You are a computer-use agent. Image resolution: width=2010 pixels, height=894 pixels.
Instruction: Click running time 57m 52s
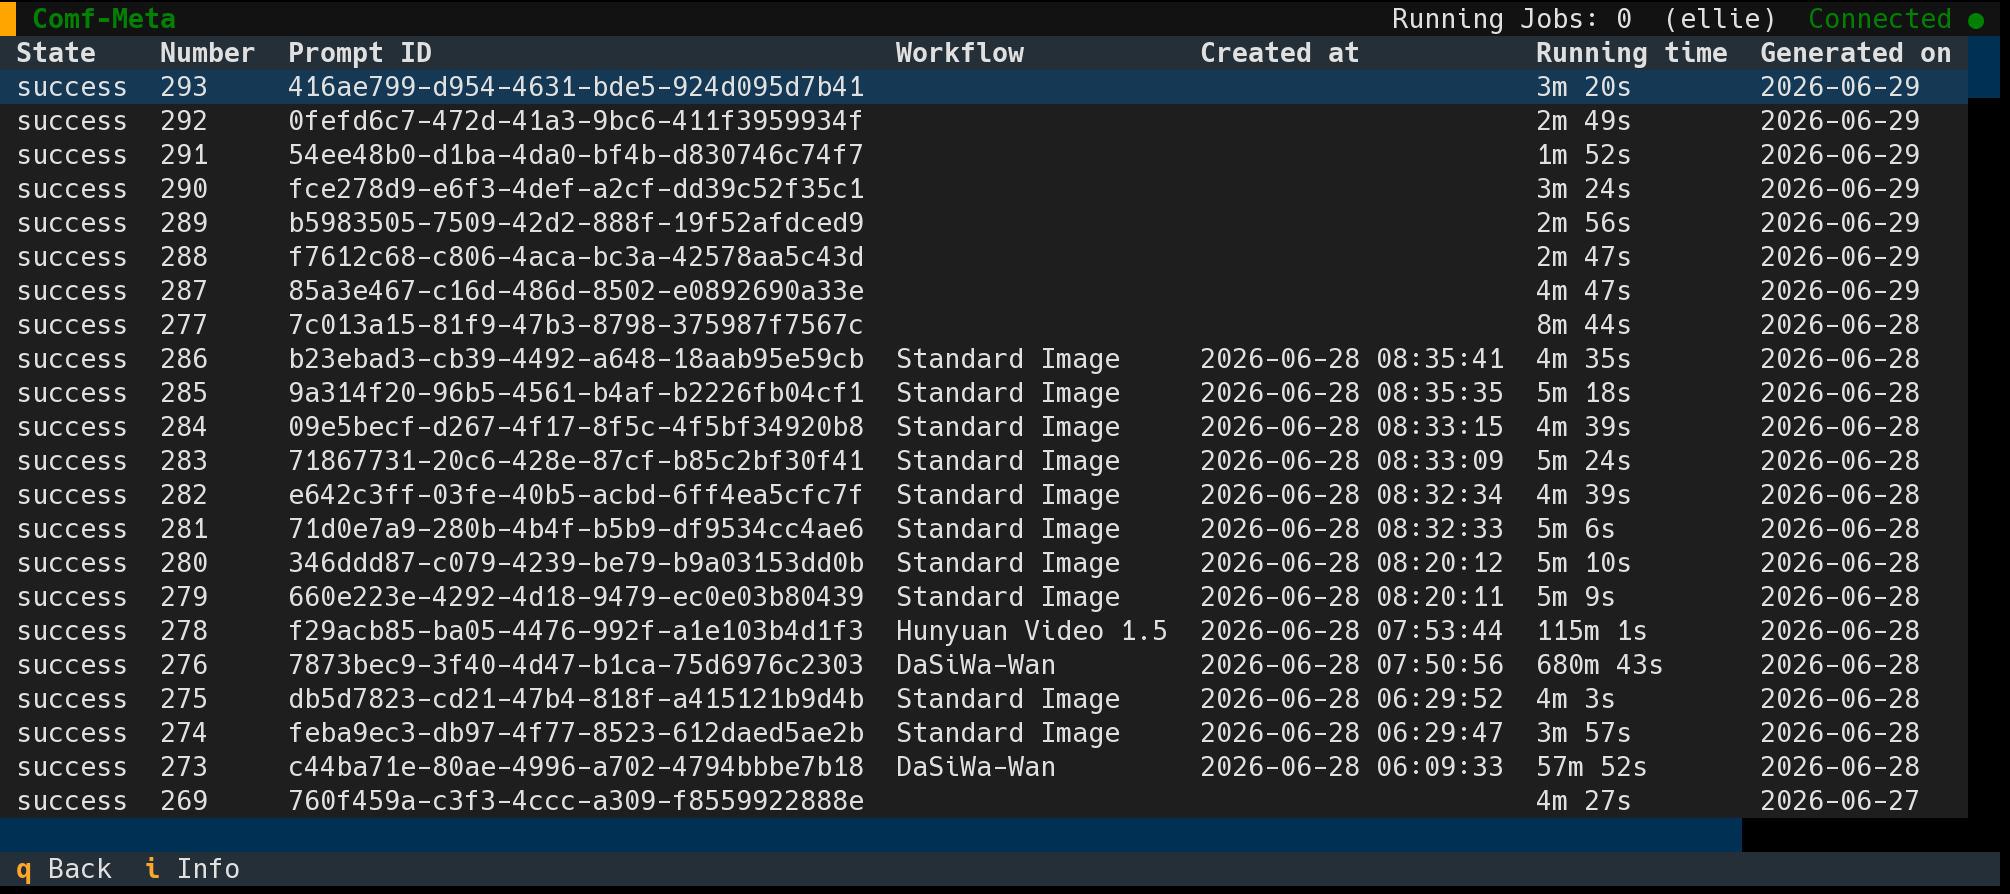tap(1592, 767)
